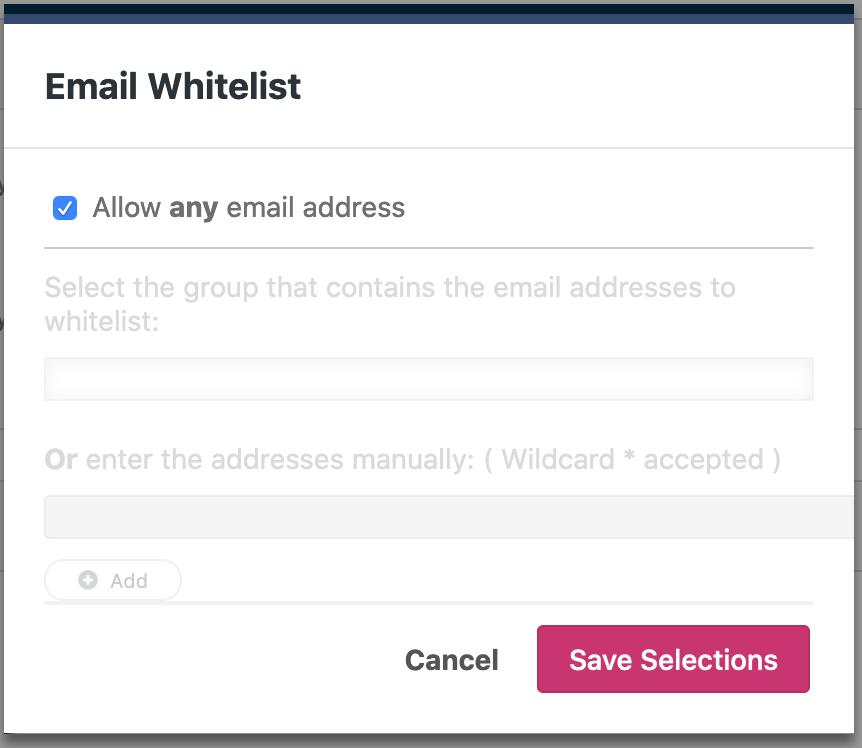
Task: Click the bold word "any" in checkbox label
Action: (x=193, y=208)
